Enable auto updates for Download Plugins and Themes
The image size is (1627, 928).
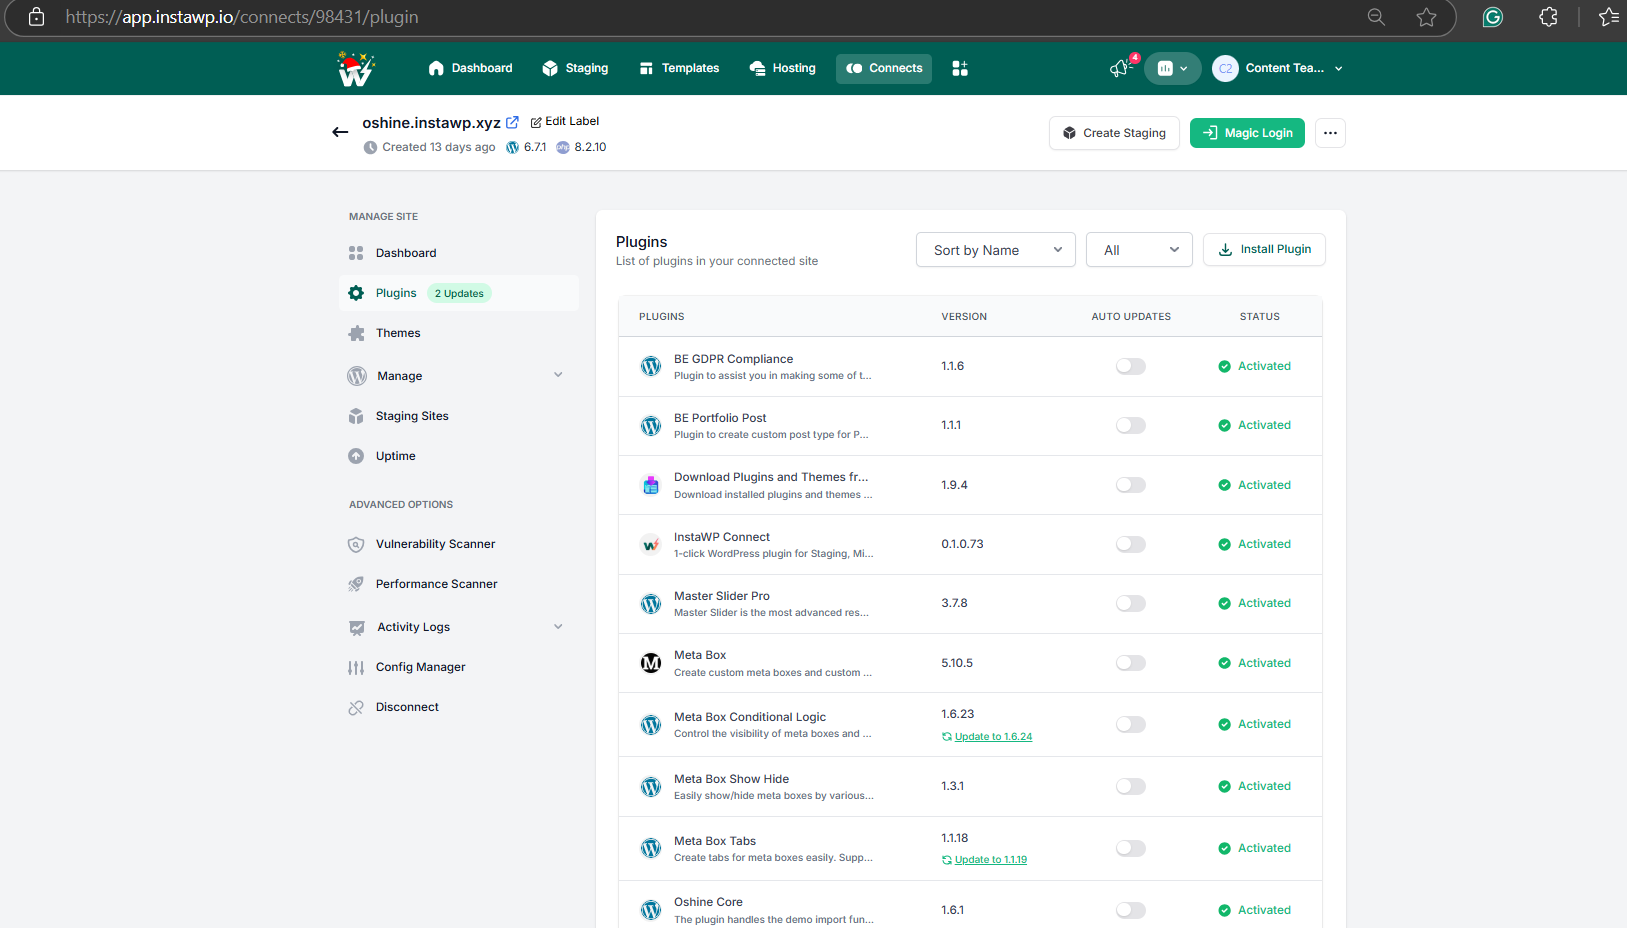[x=1131, y=485]
